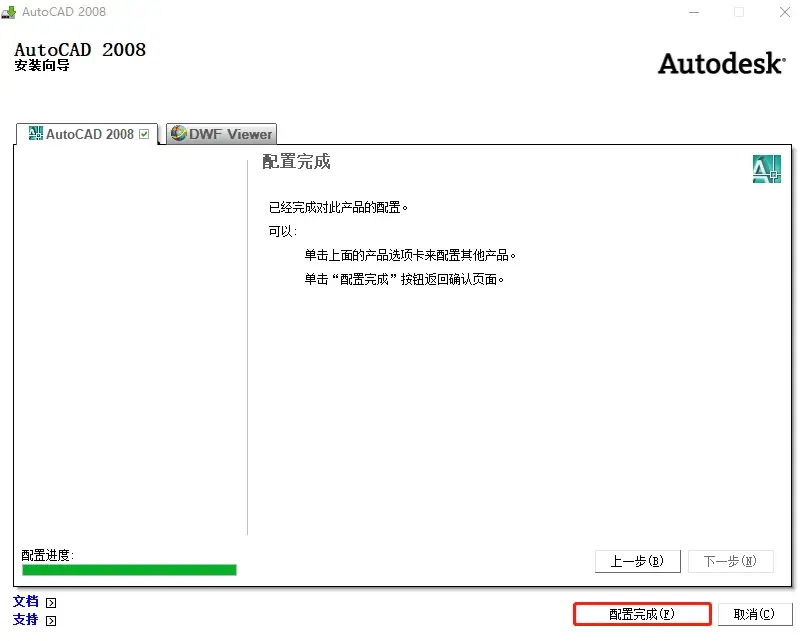805x641 pixels.
Task: Click the 可以: text line
Action: [x=282, y=231]
